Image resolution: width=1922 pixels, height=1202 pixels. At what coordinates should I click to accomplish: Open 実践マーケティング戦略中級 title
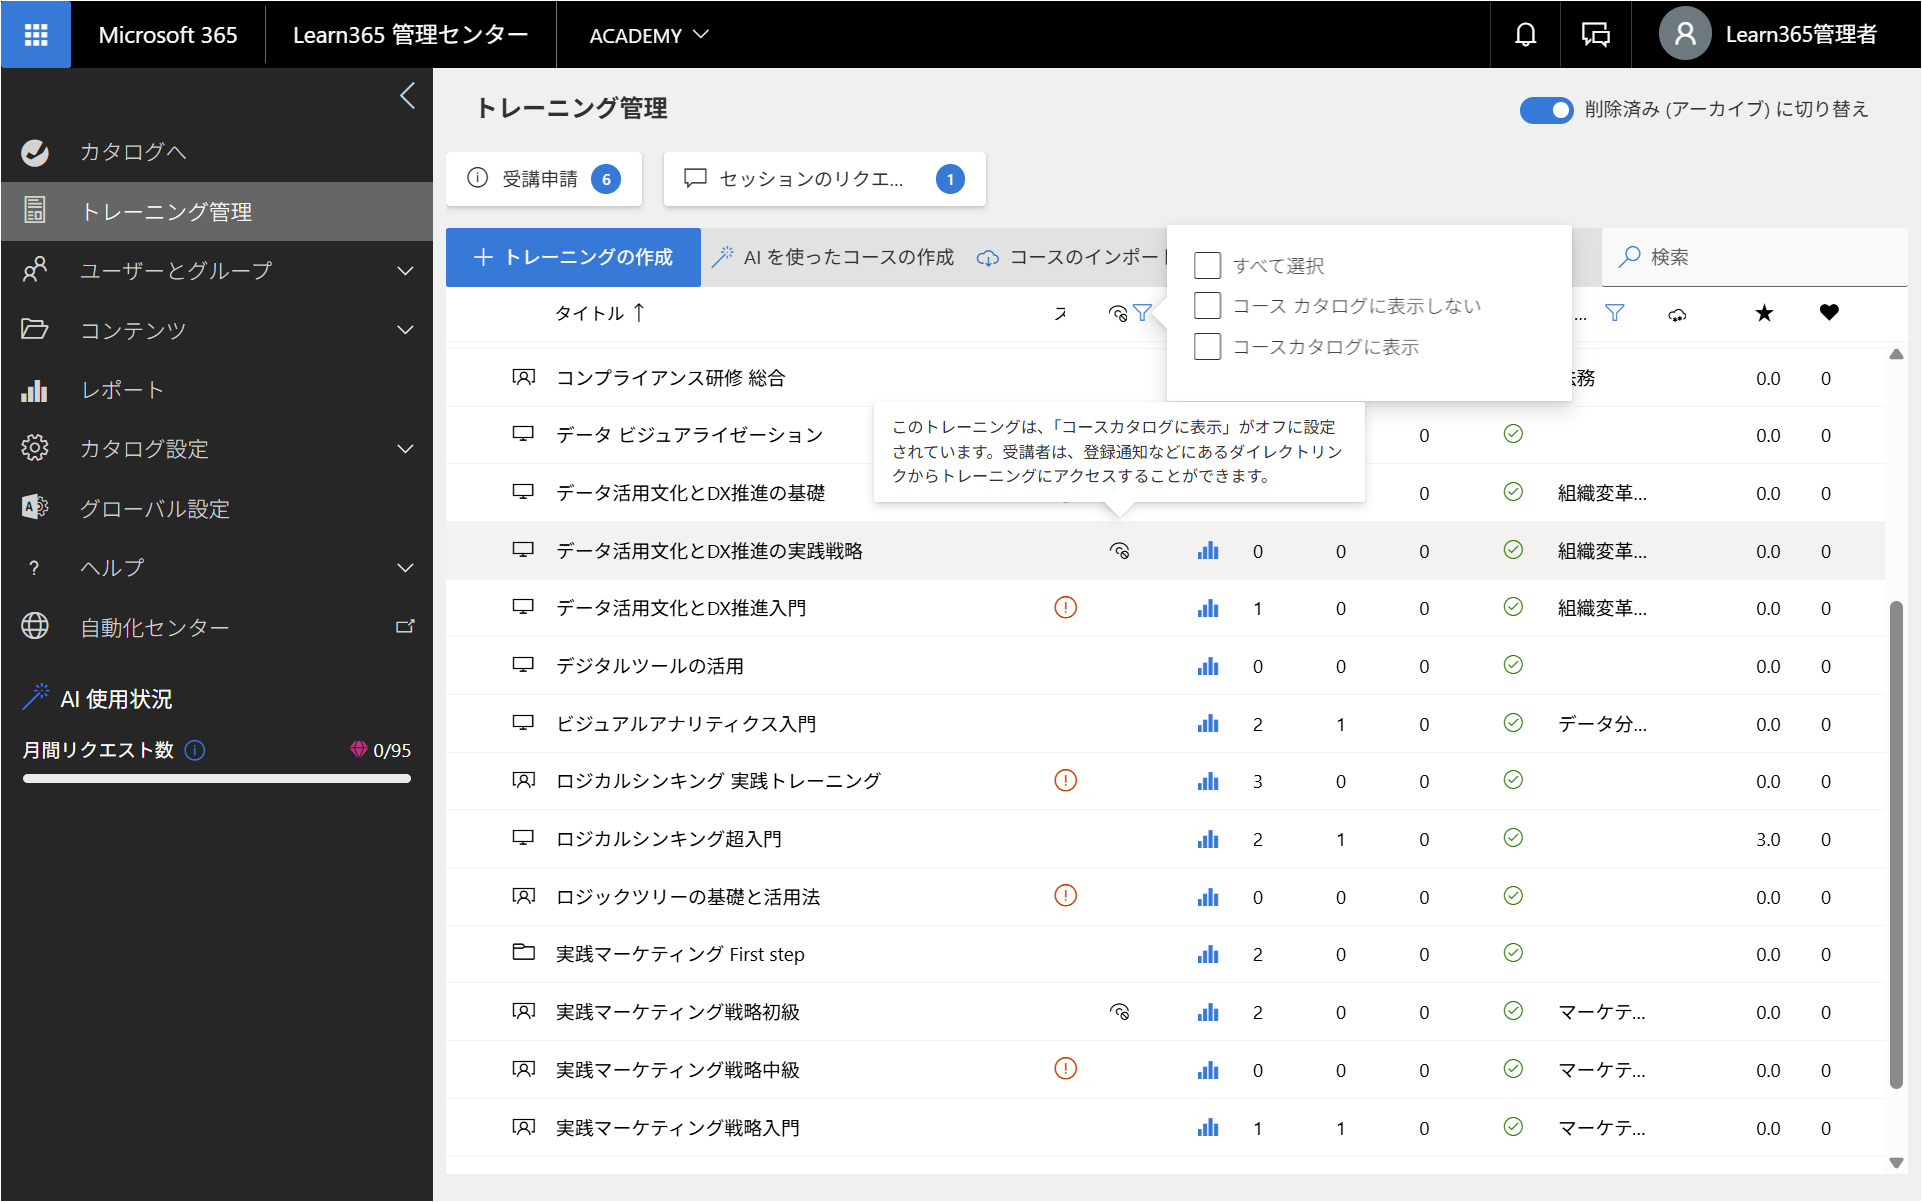tap(677, 1070)
